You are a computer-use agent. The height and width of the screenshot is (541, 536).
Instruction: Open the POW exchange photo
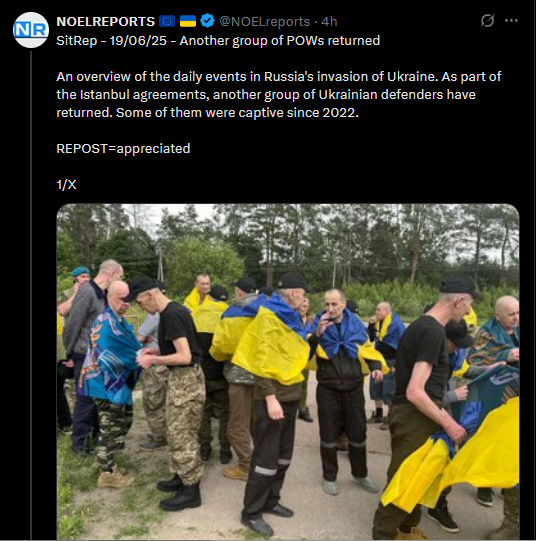pos(288,372)
